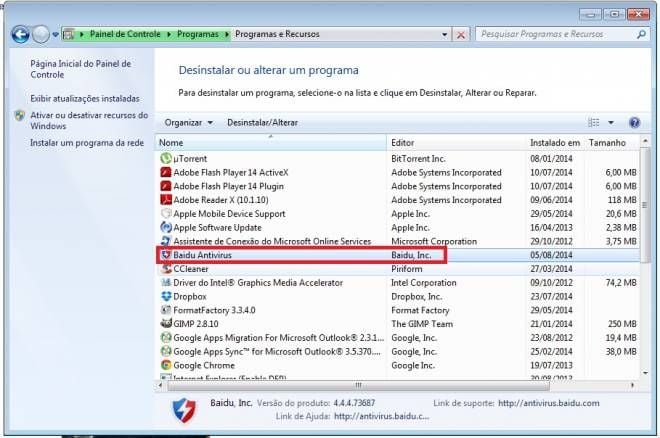Click the Desinstalar/Alterar button
The image size is (660, 438).
point(262,122)
